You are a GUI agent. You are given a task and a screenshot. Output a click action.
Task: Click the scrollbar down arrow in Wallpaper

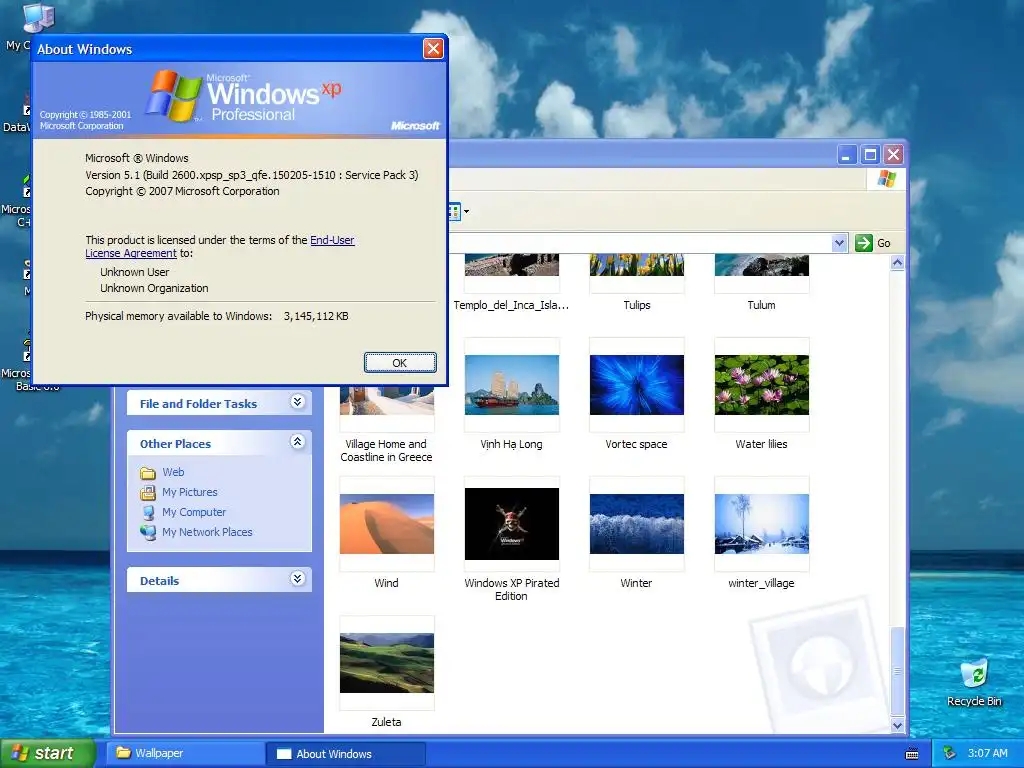(x=897, y=725)
